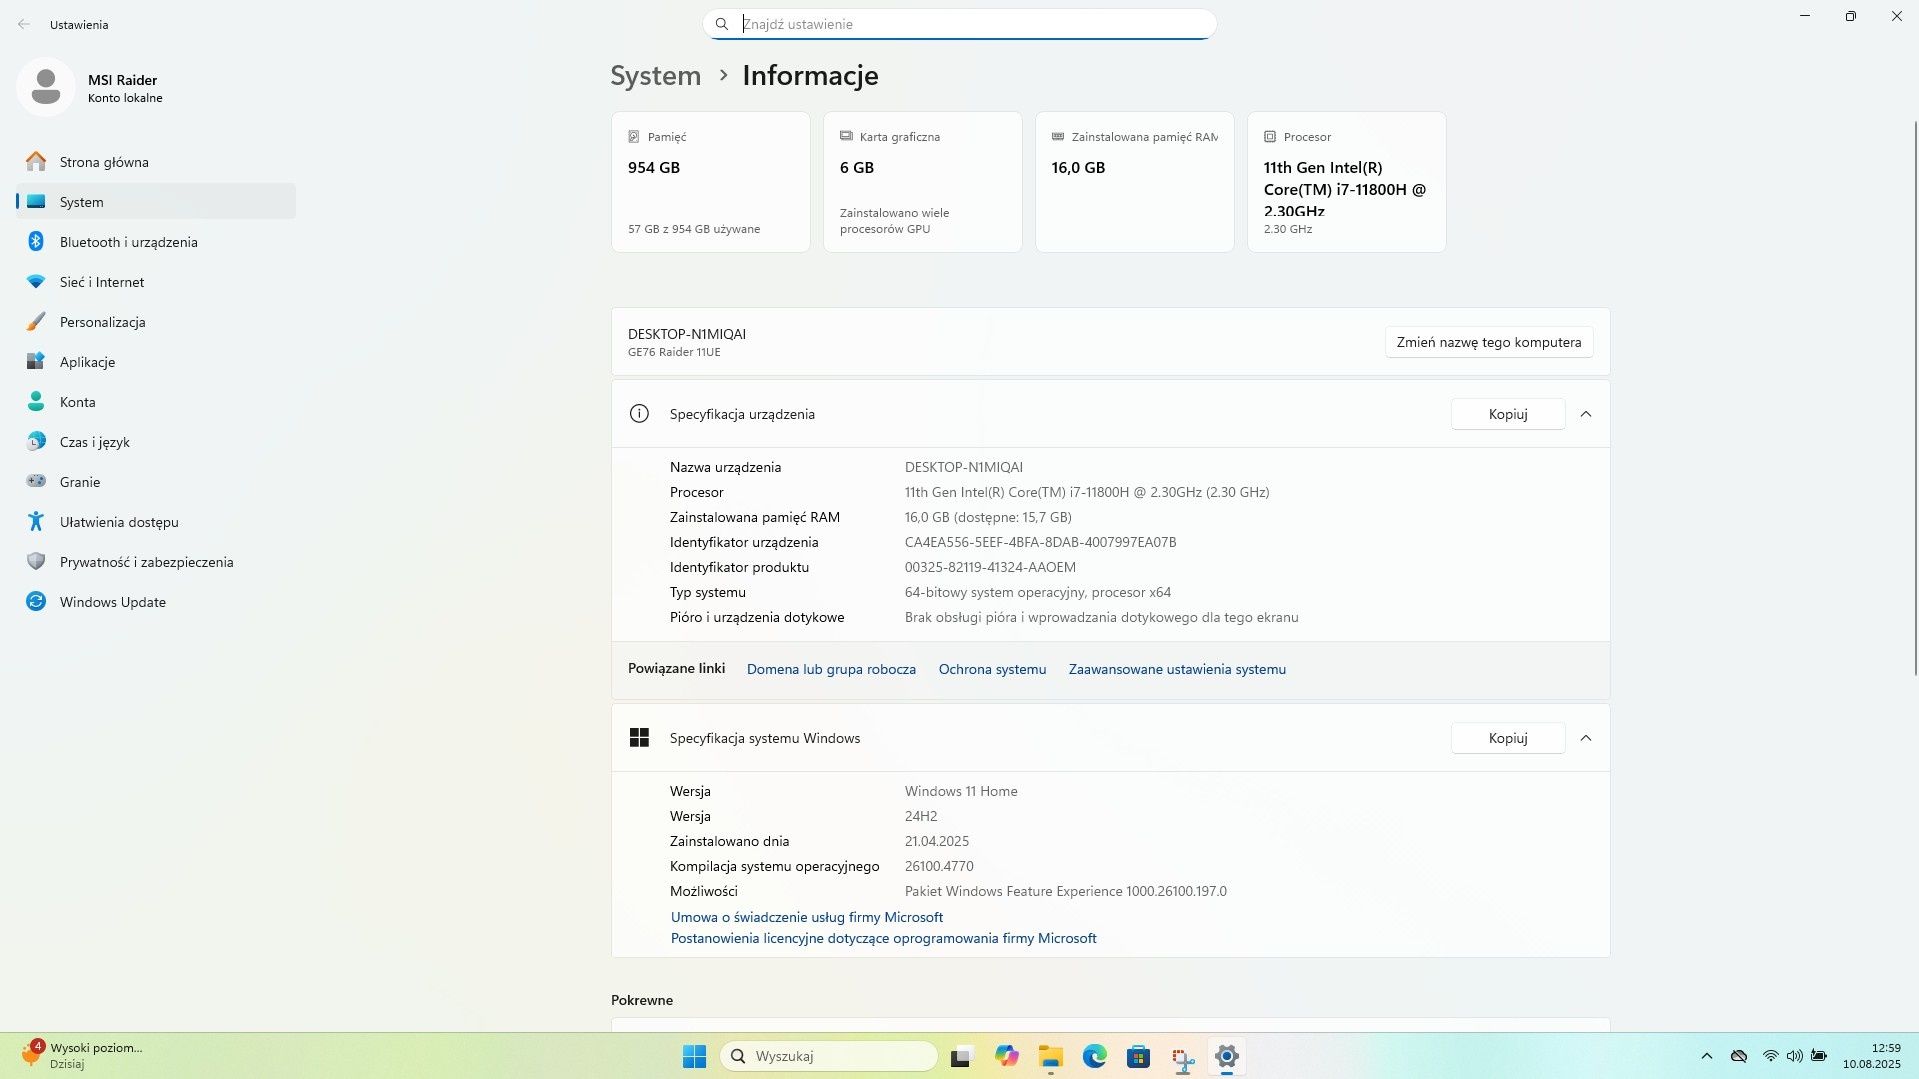Open Domena lub grupa robocza link

tap(831, 670)
